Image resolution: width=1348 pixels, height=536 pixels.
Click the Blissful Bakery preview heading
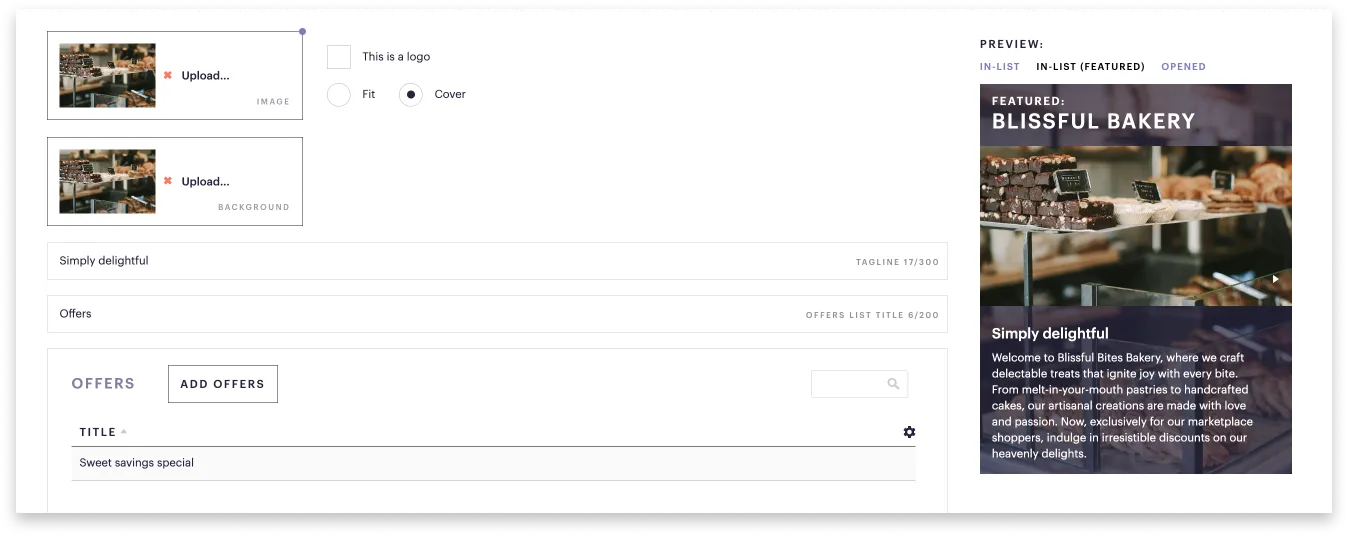click(x=1093, y=122)
